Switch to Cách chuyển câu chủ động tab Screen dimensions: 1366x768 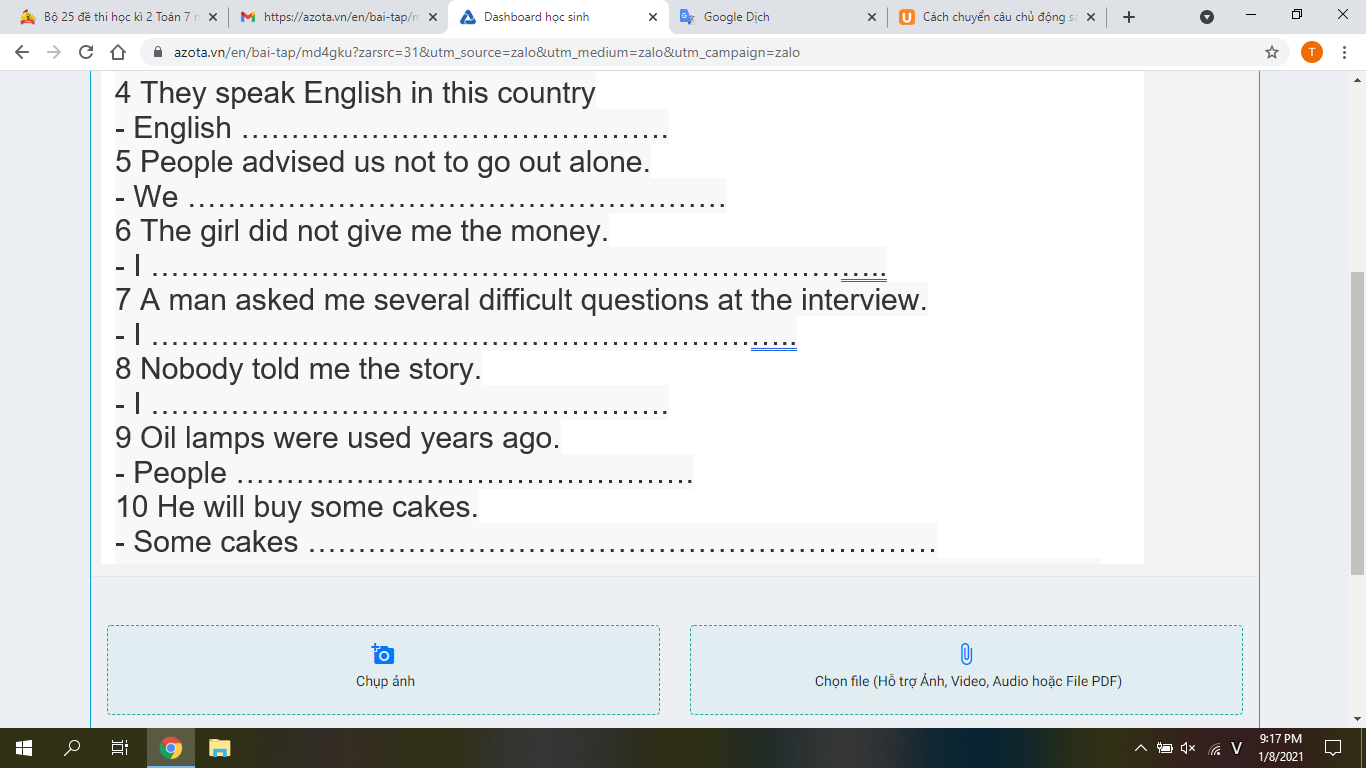(x=998, y=17)
